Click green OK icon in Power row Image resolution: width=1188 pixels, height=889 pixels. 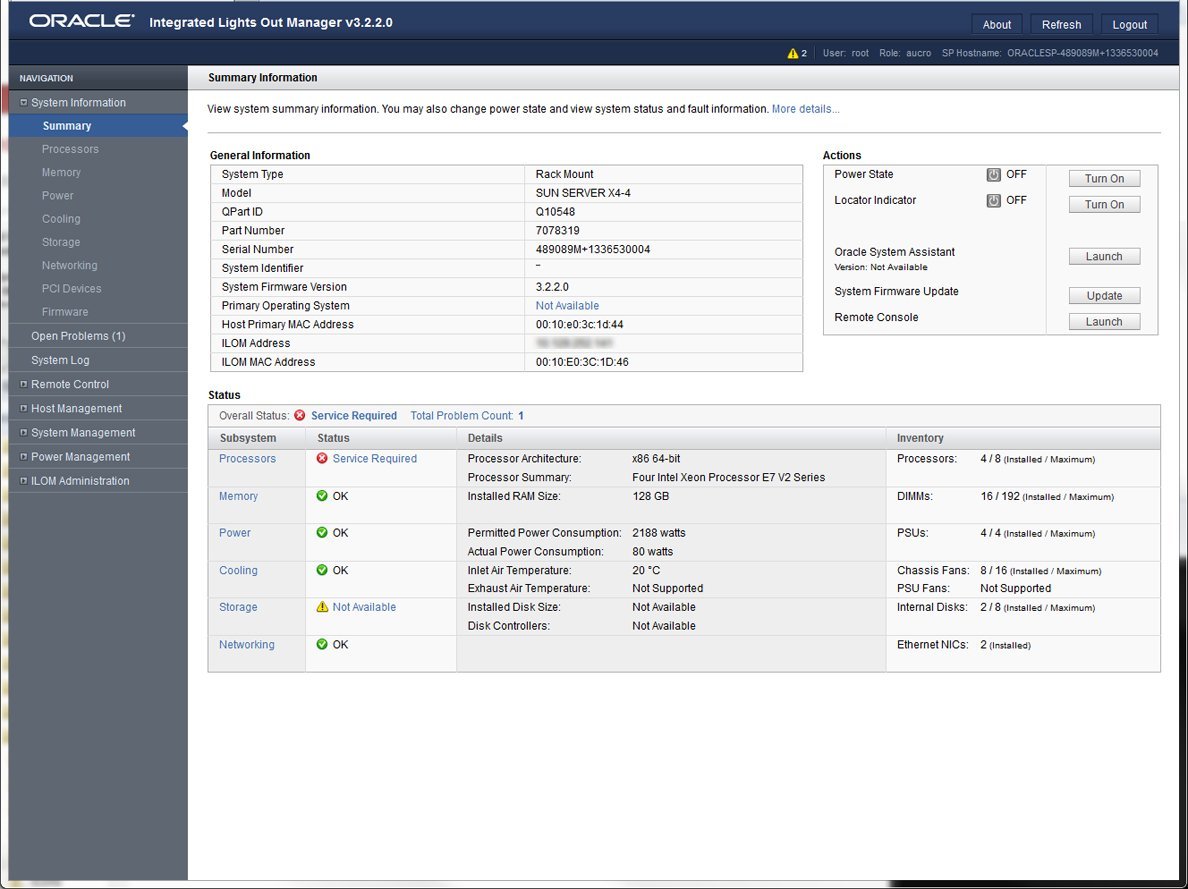322,533
